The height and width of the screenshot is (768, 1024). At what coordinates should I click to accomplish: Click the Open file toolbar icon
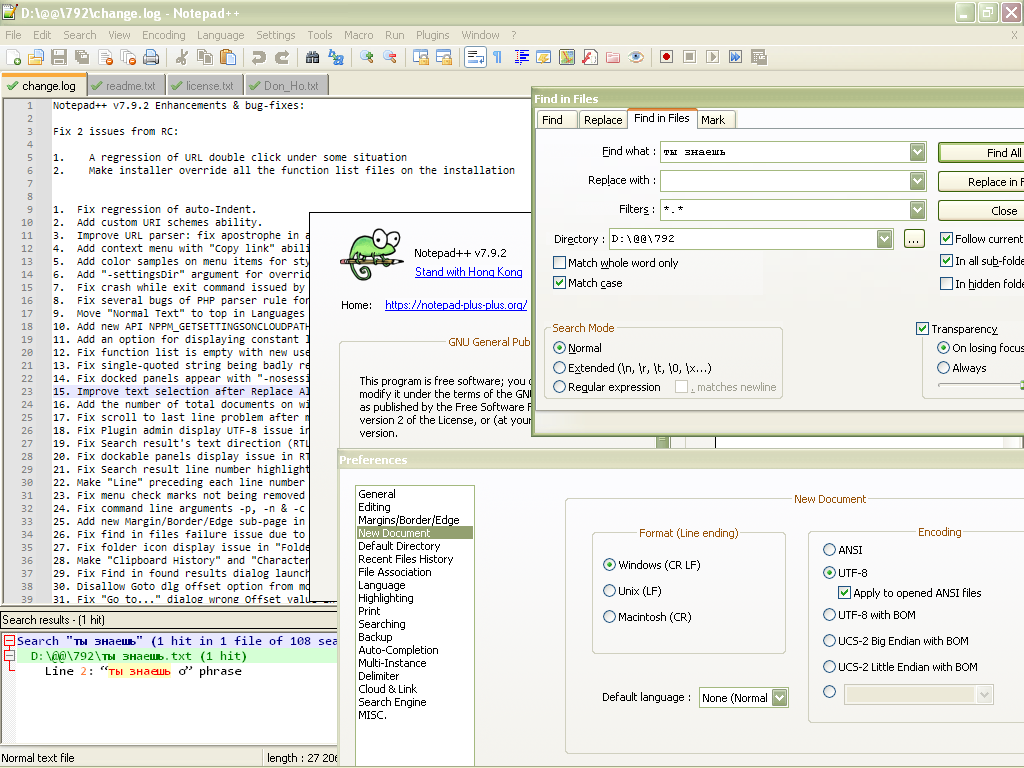[x=36, y=57]
